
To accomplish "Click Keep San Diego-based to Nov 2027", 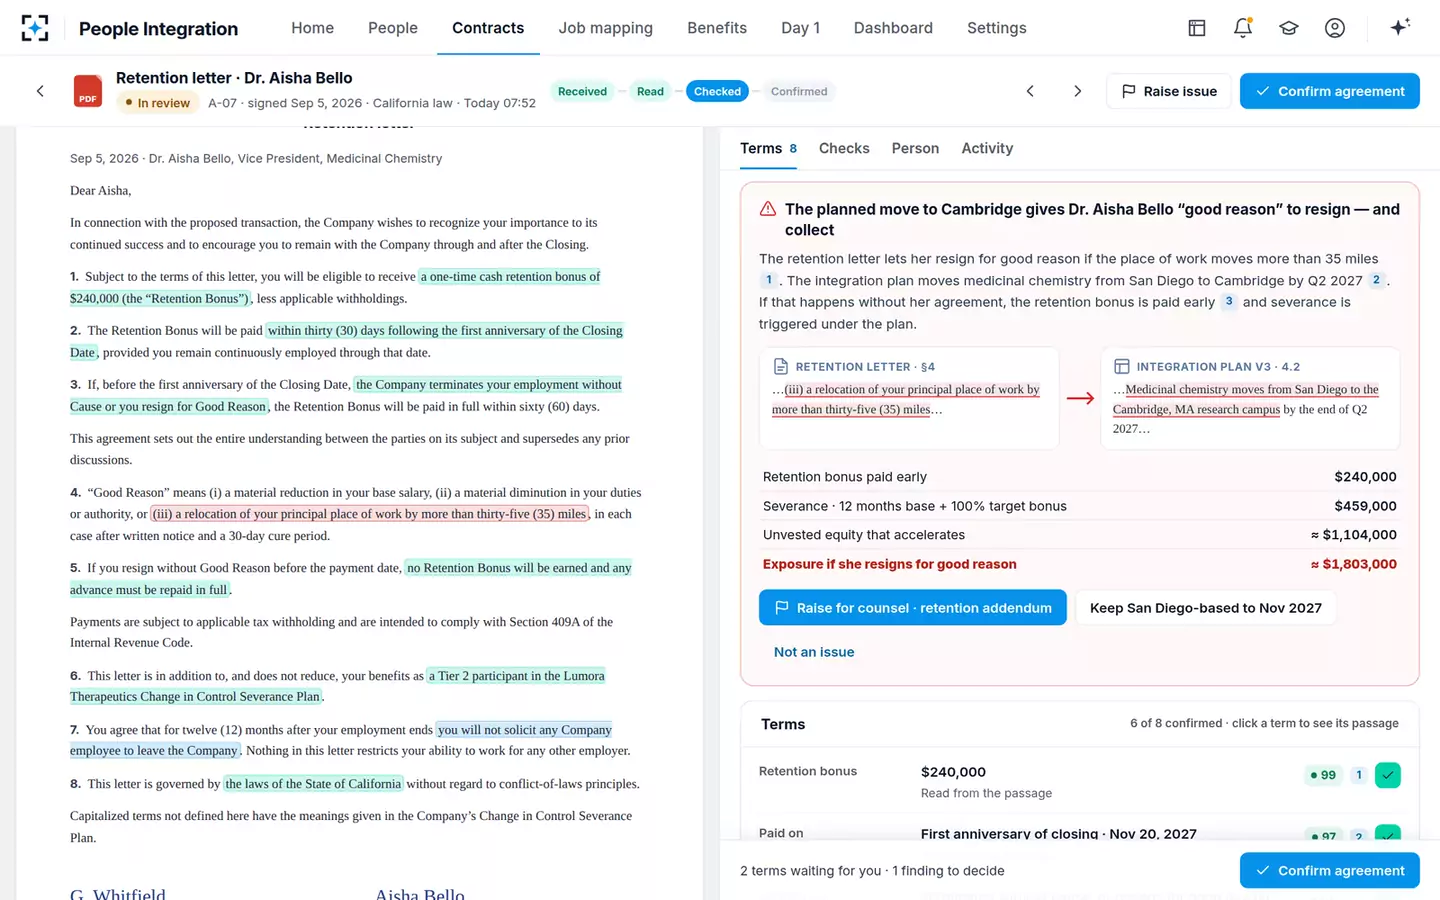I will [1206, 608].
